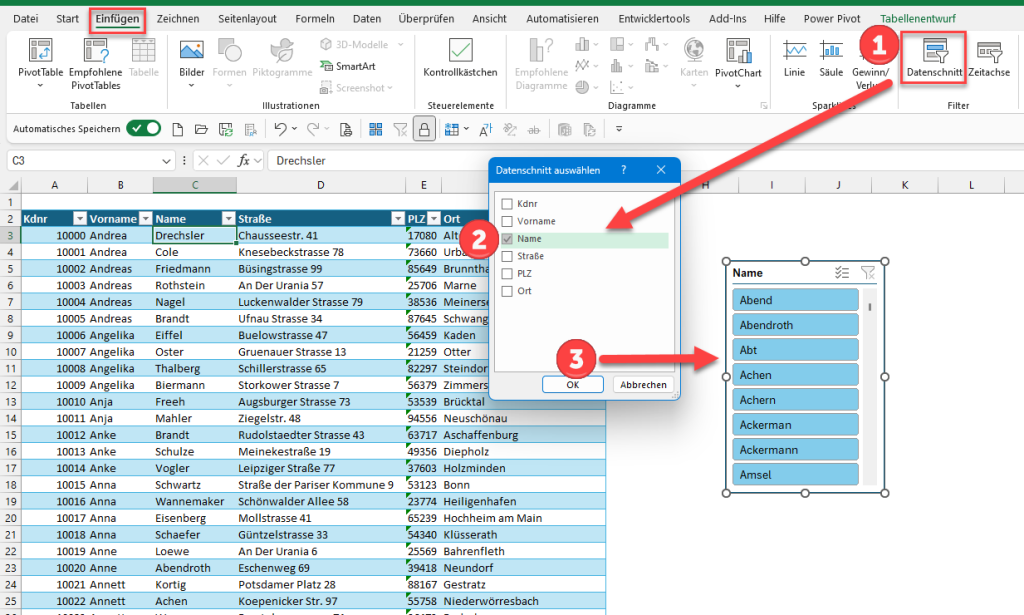1024x615 pixels.
Task: Open the Zeitachse timeline filter
Action: coord(989,54)
